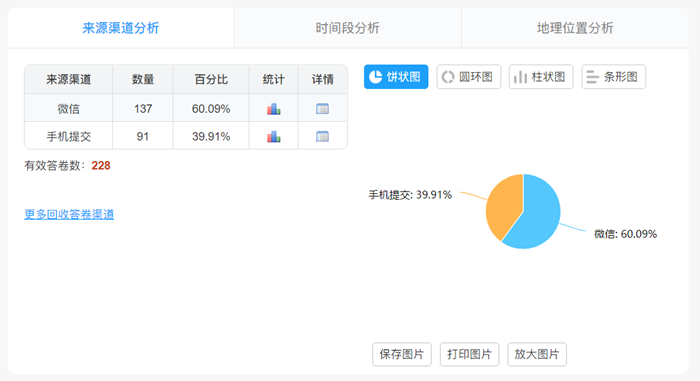Click the 统计 column header
The image size is (700, 381).
point(274,80)
